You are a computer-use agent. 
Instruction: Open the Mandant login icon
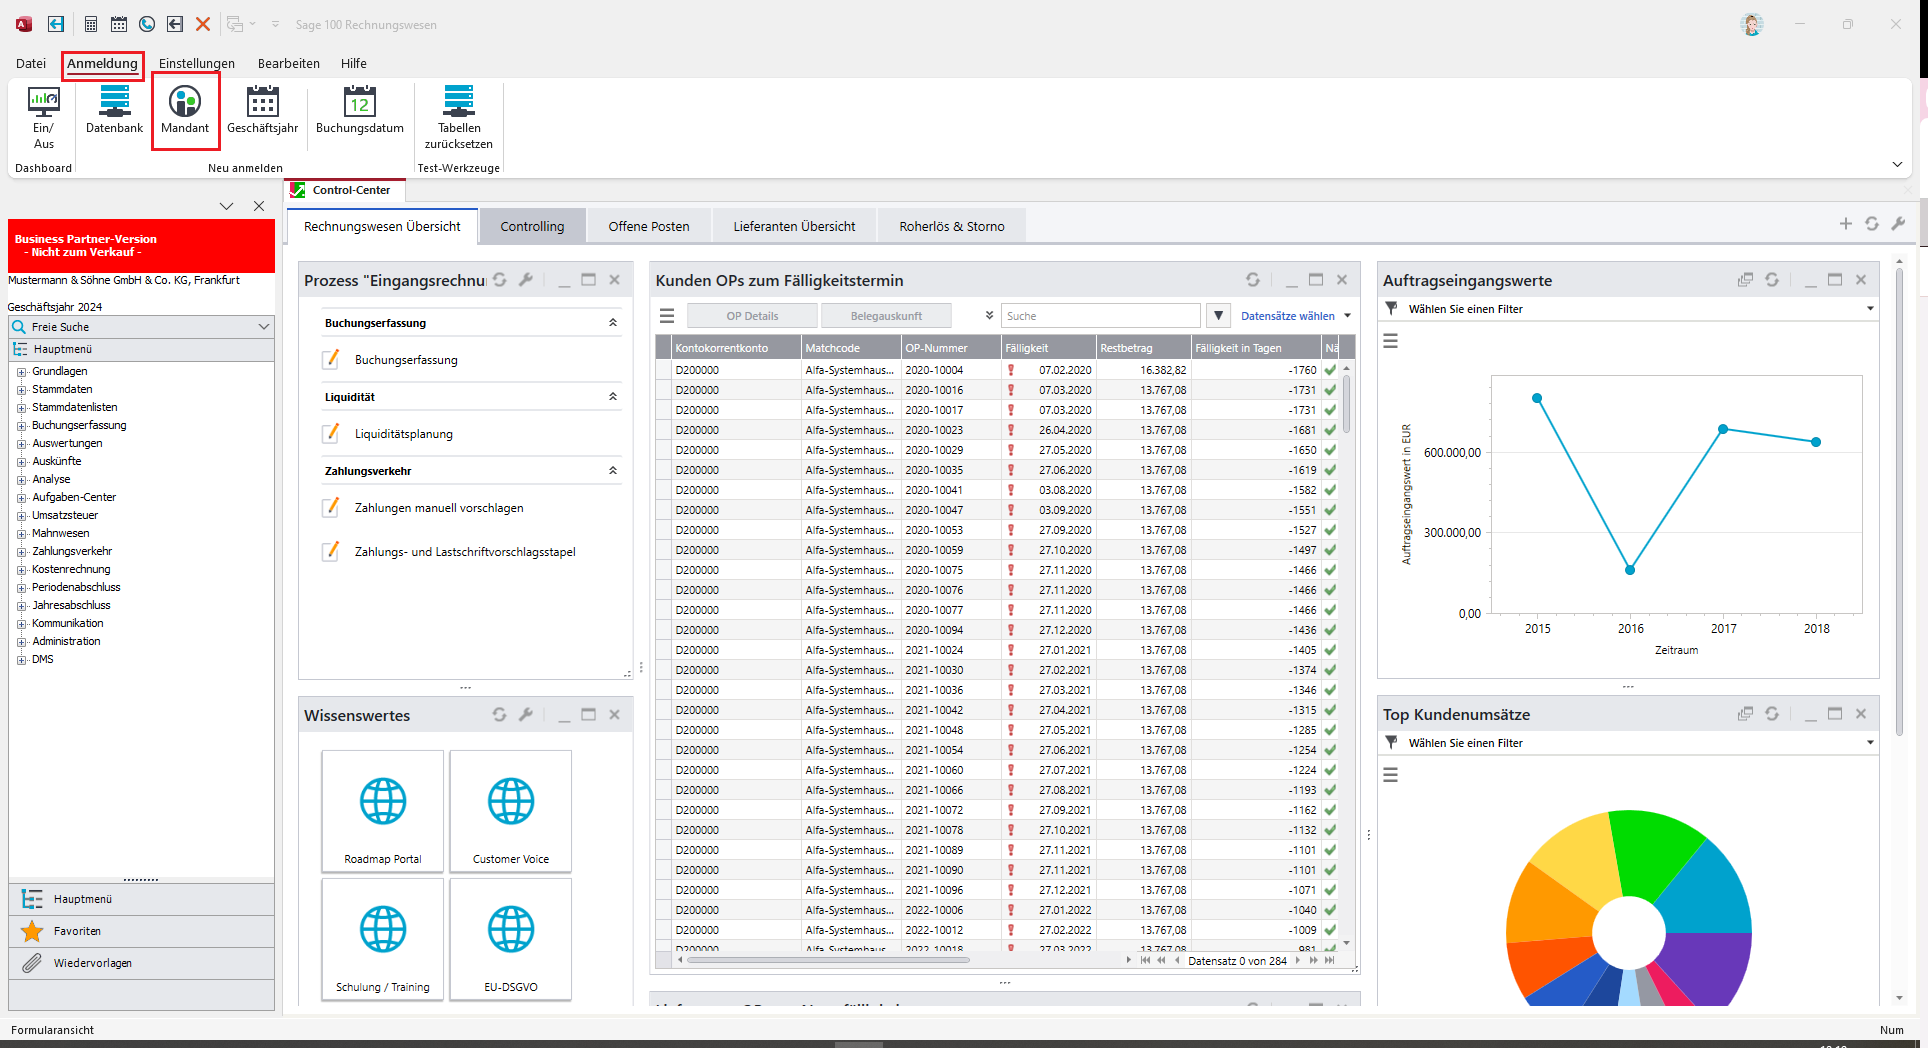click(185, 102)
